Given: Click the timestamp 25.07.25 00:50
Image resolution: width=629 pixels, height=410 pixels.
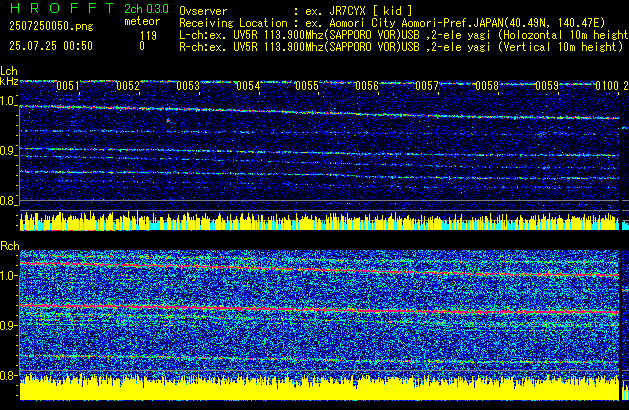Looking at the screenshot, I should pos(51,46).
